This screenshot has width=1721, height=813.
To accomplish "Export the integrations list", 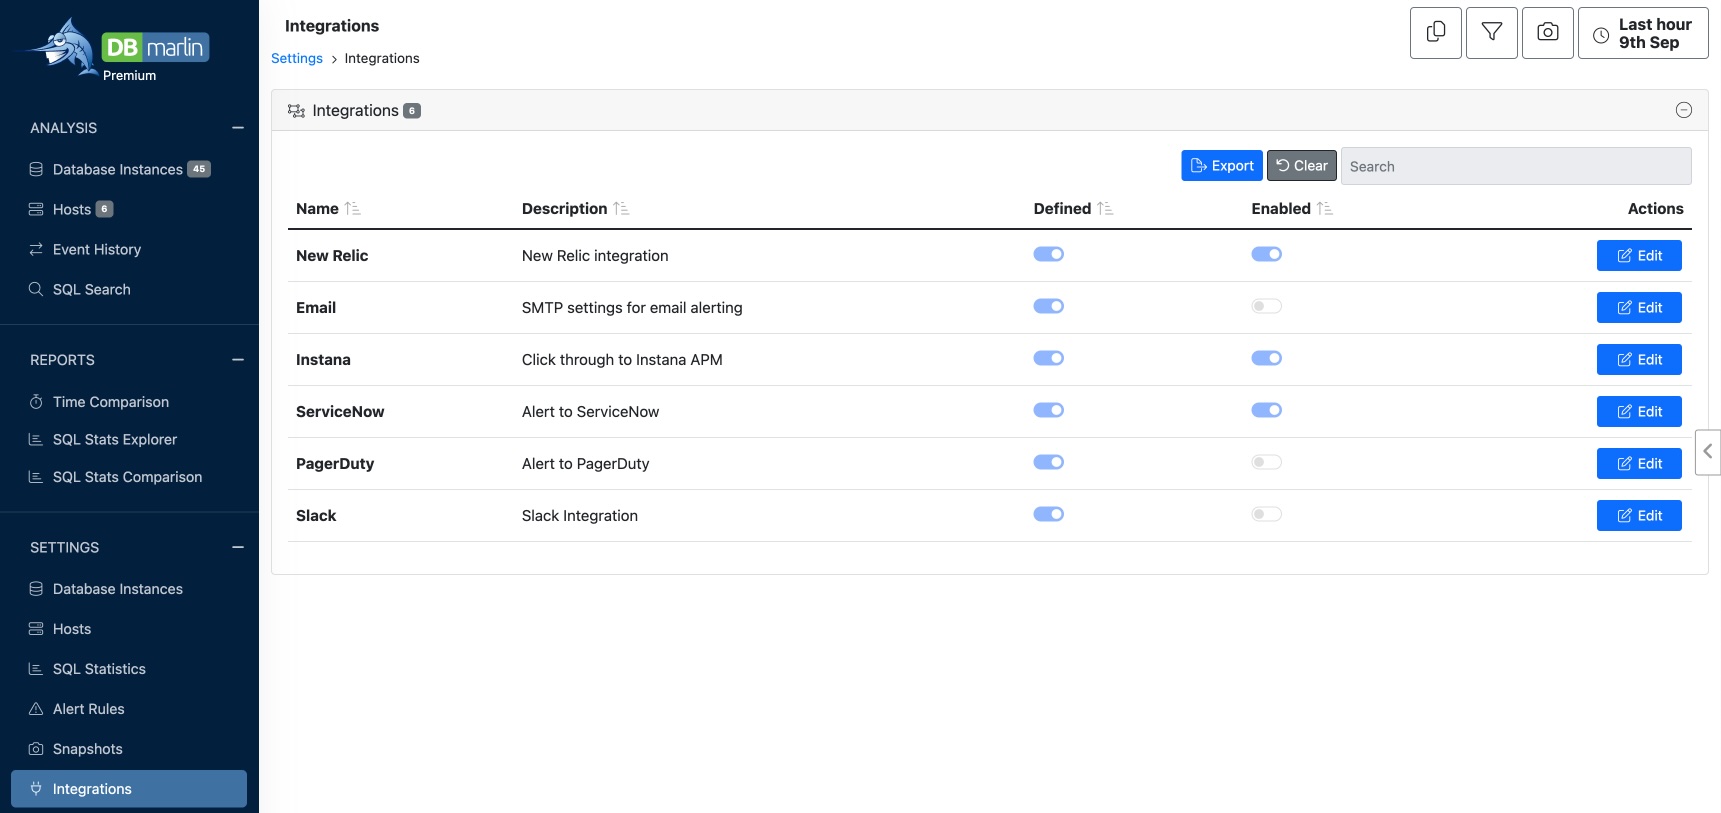I will click(1222, 165).
